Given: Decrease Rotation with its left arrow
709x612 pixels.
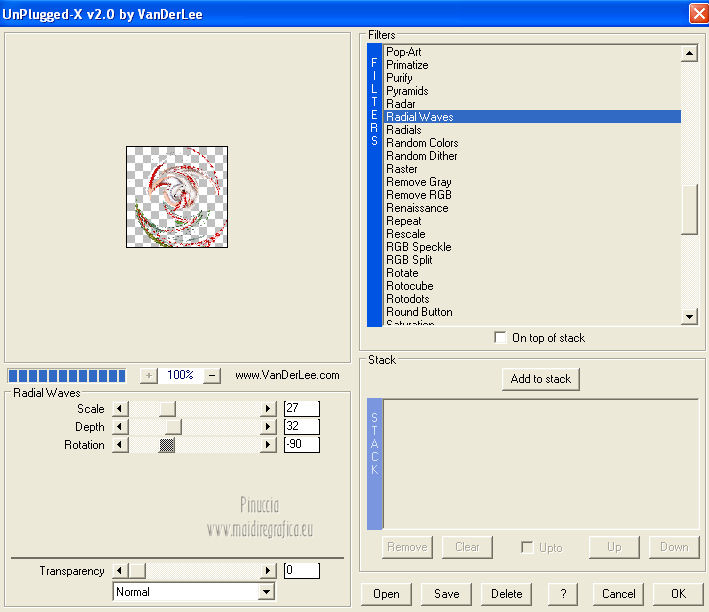Looking at the screenshot, I should [x=120, y=445].
